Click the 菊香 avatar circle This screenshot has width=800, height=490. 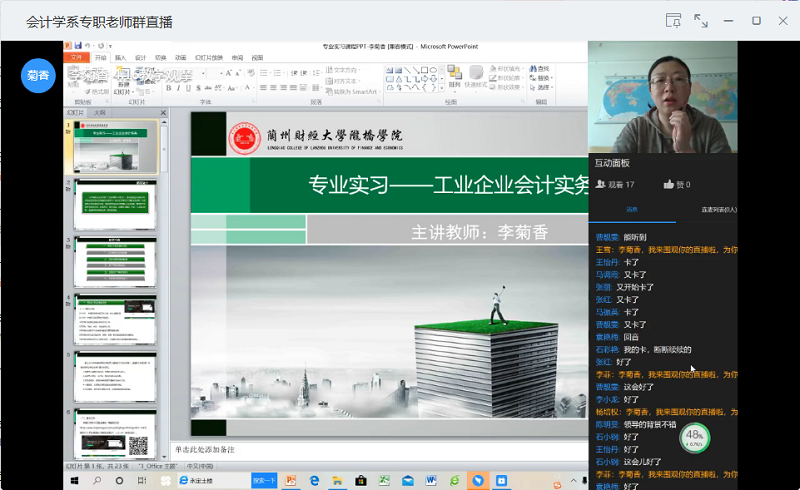[39, 75]
